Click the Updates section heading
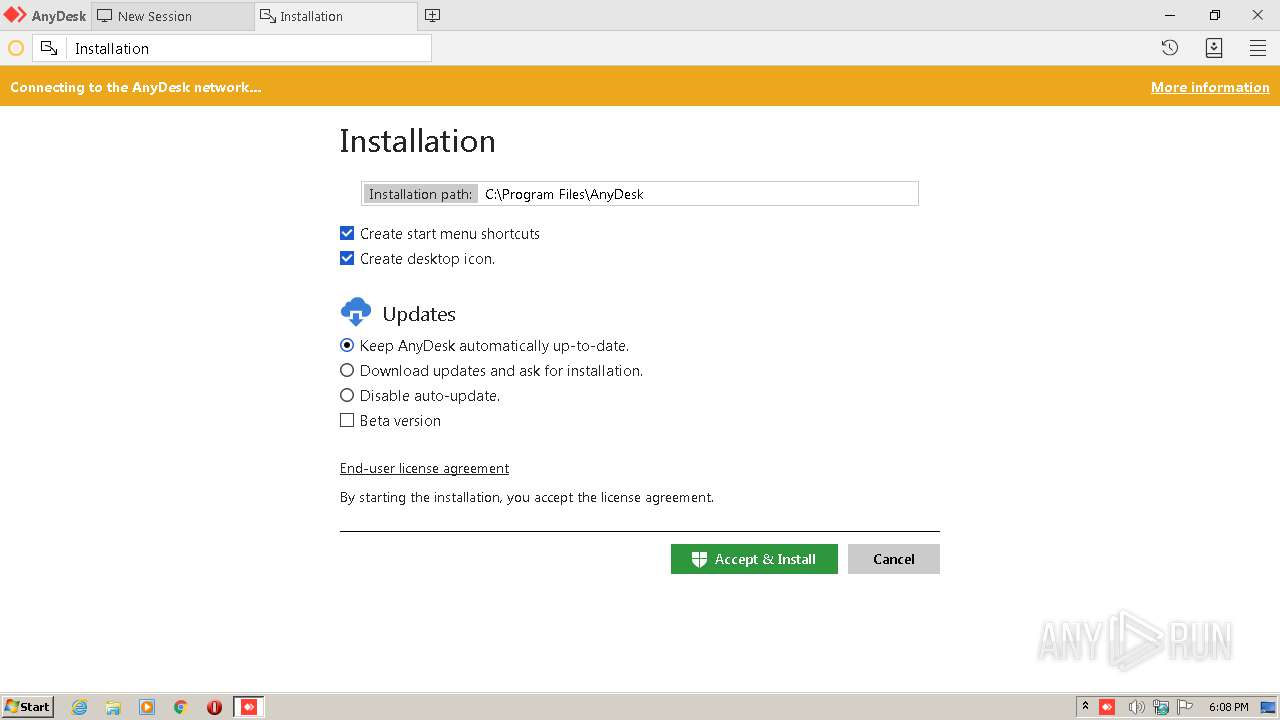 tap(419, 314)
